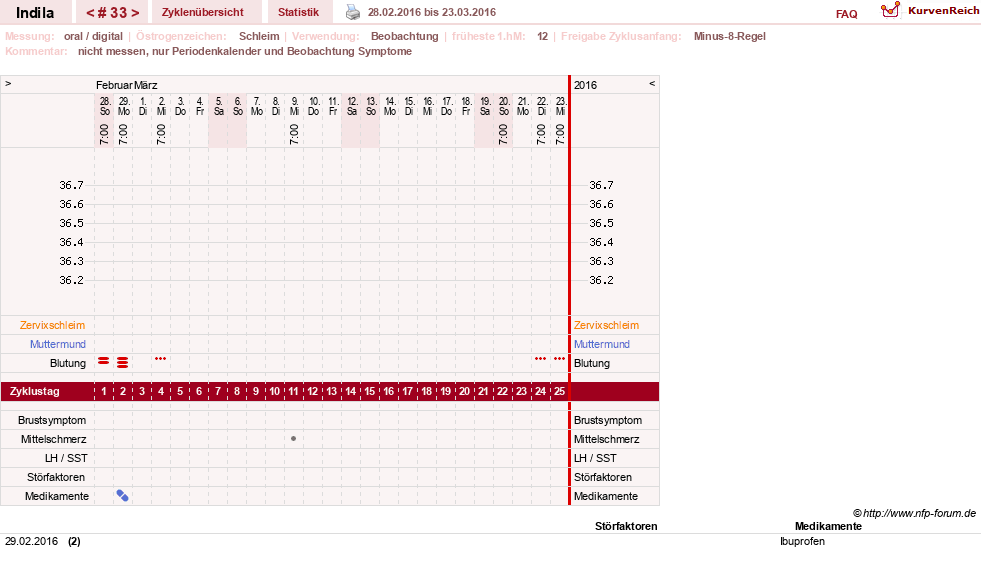Screen dimensions: 981x565
Task: Go to previous cycle with the left arrow of #33
Action: point(90,13)
